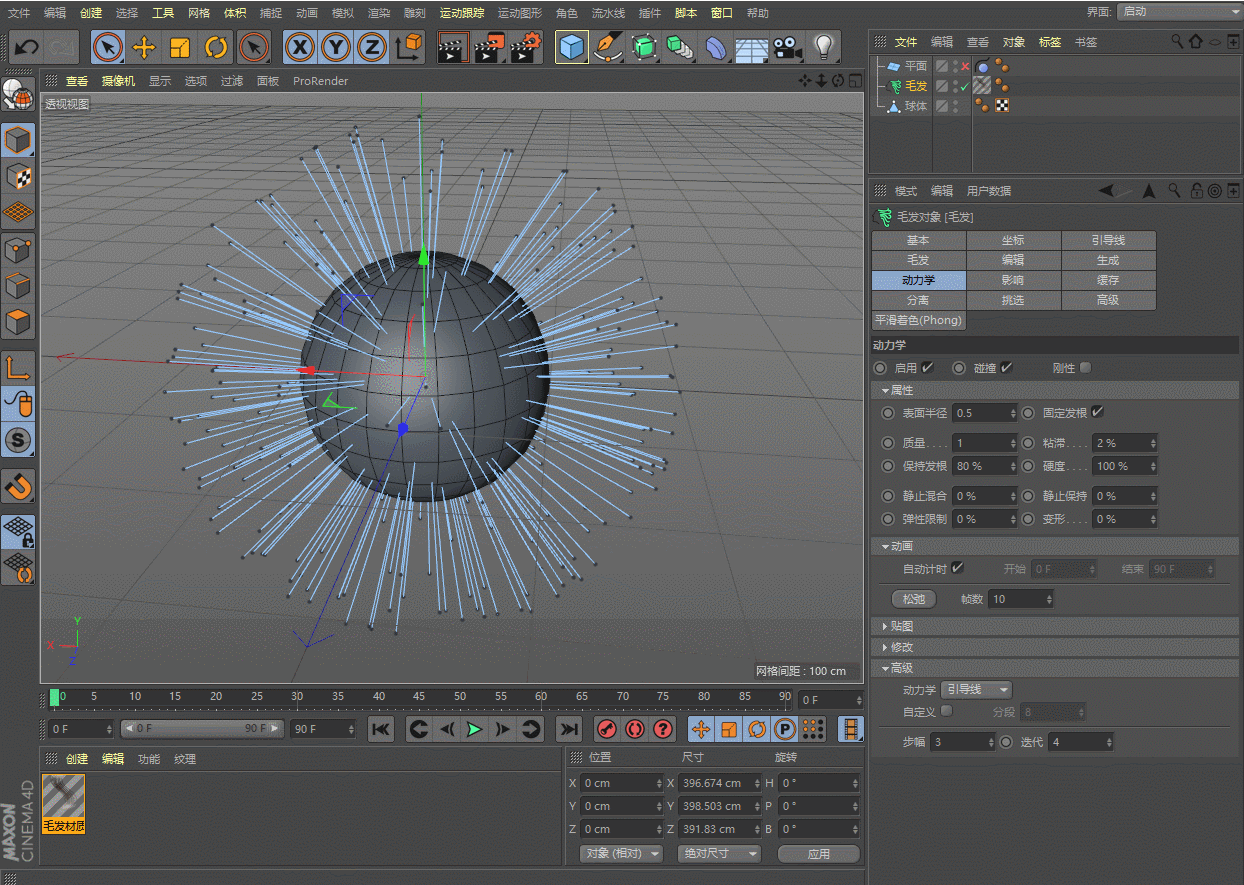Open the Camera object icon
This screenshot has width=1244, height=885.
788,47
